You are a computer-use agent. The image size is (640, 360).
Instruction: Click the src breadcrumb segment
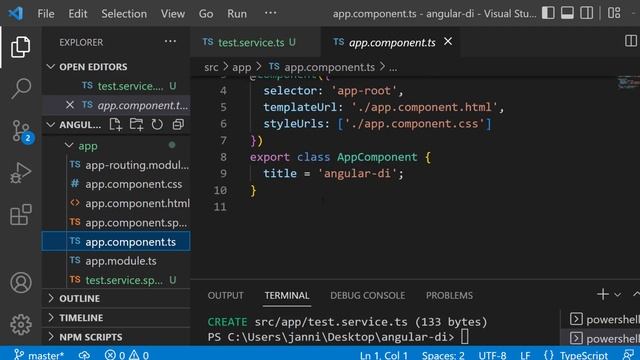pos(211,67)
